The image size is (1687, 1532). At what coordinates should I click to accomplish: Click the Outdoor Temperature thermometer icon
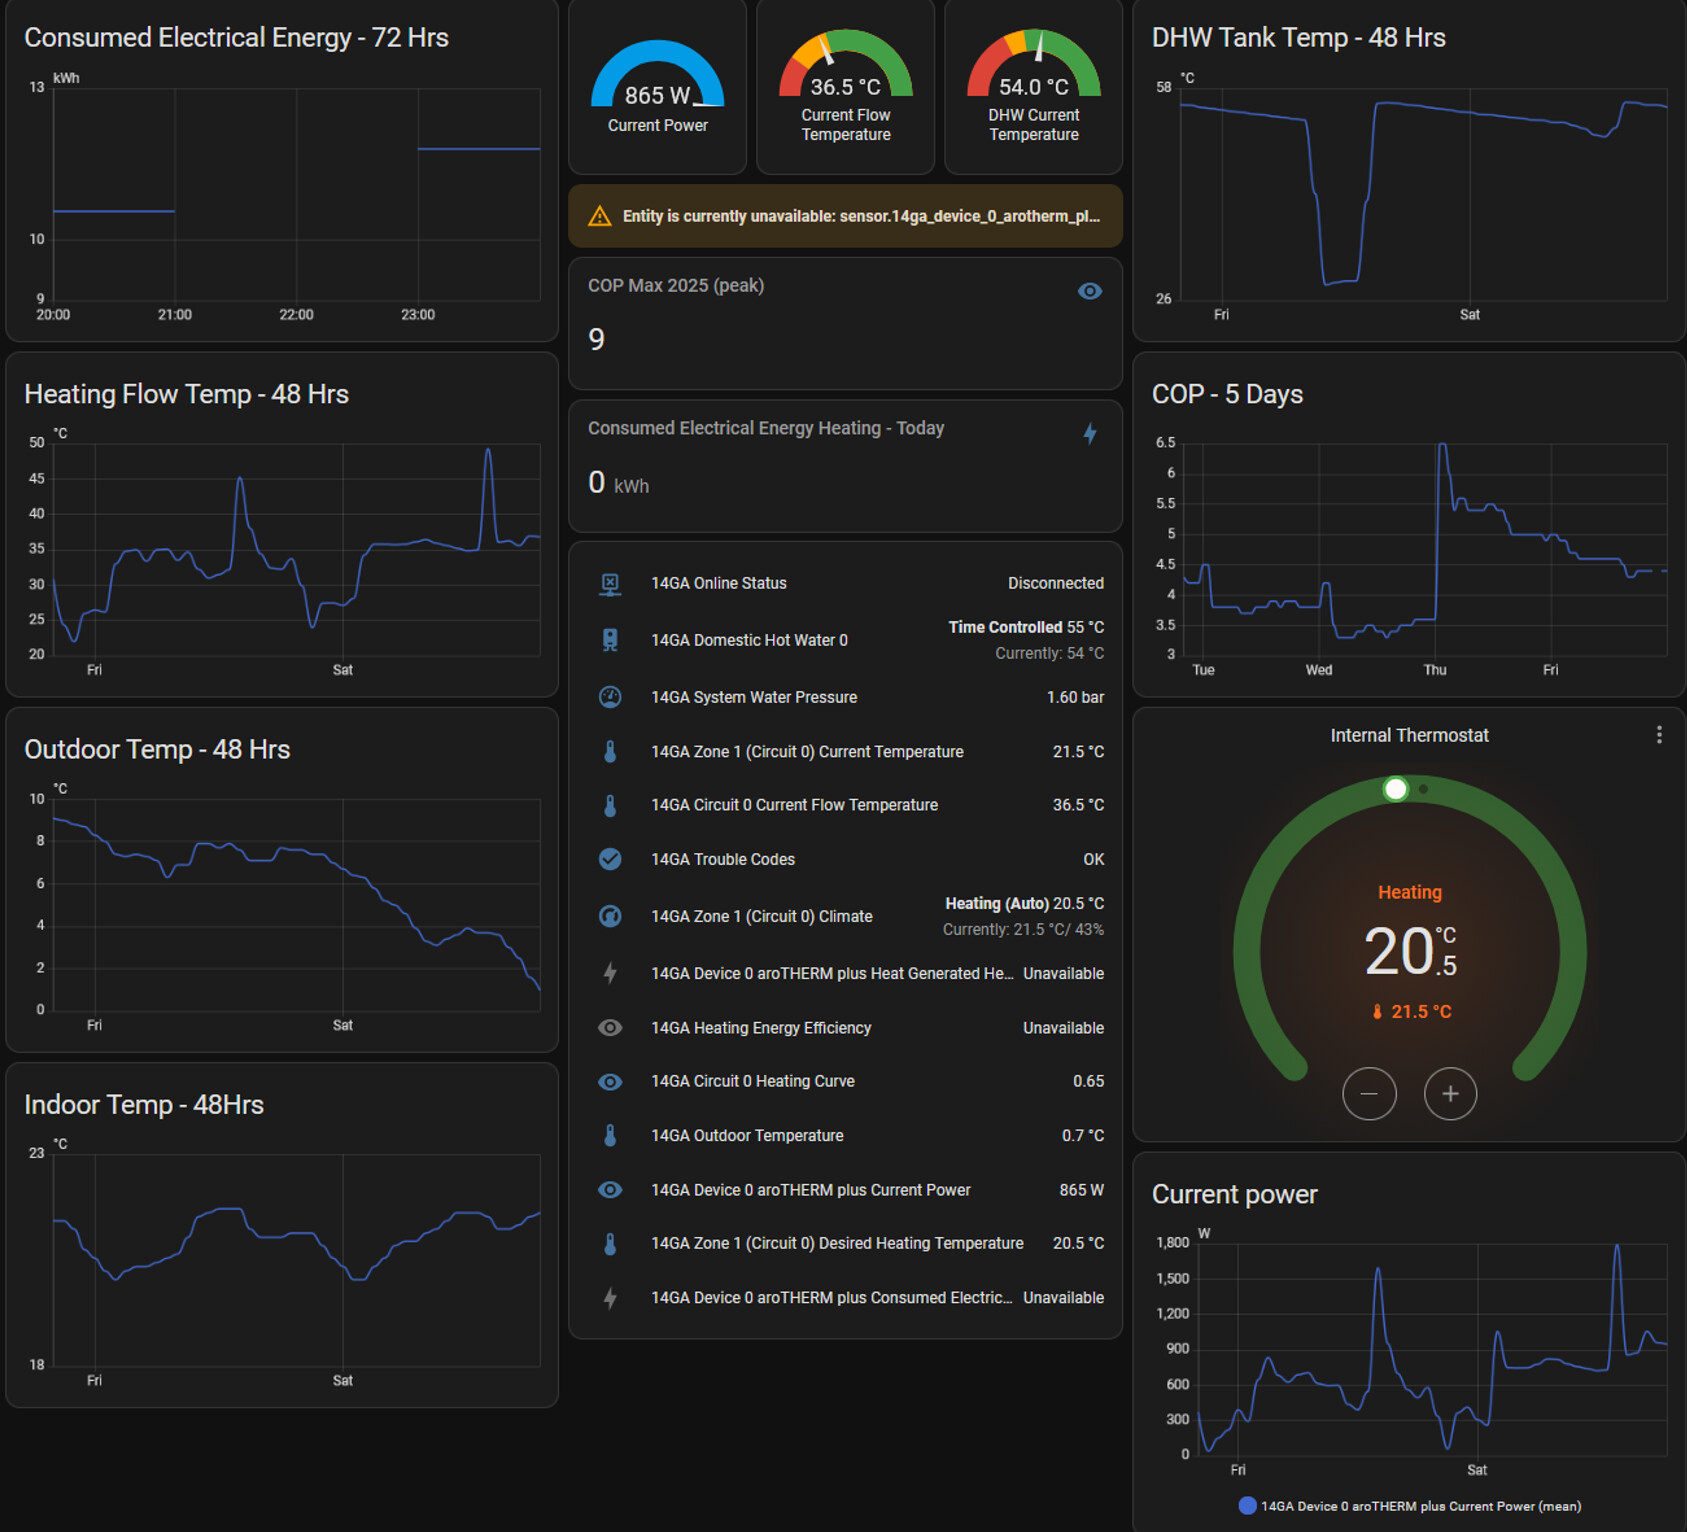[610, 1136]
